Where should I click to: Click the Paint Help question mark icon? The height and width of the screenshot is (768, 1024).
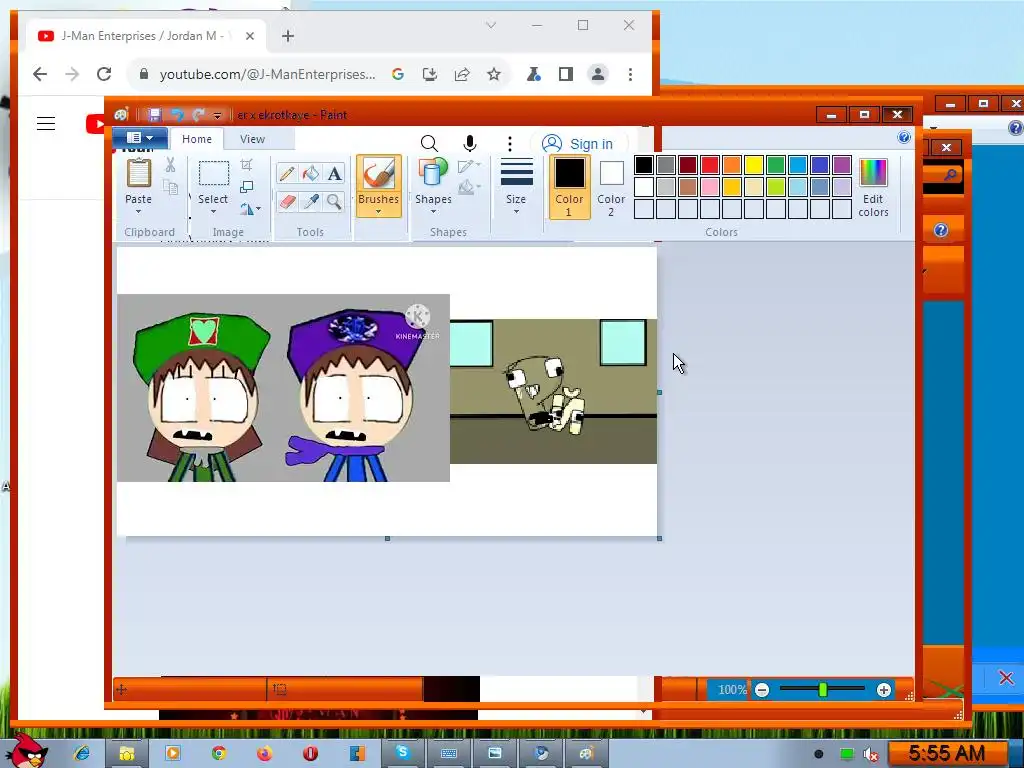tap(904, 137)
